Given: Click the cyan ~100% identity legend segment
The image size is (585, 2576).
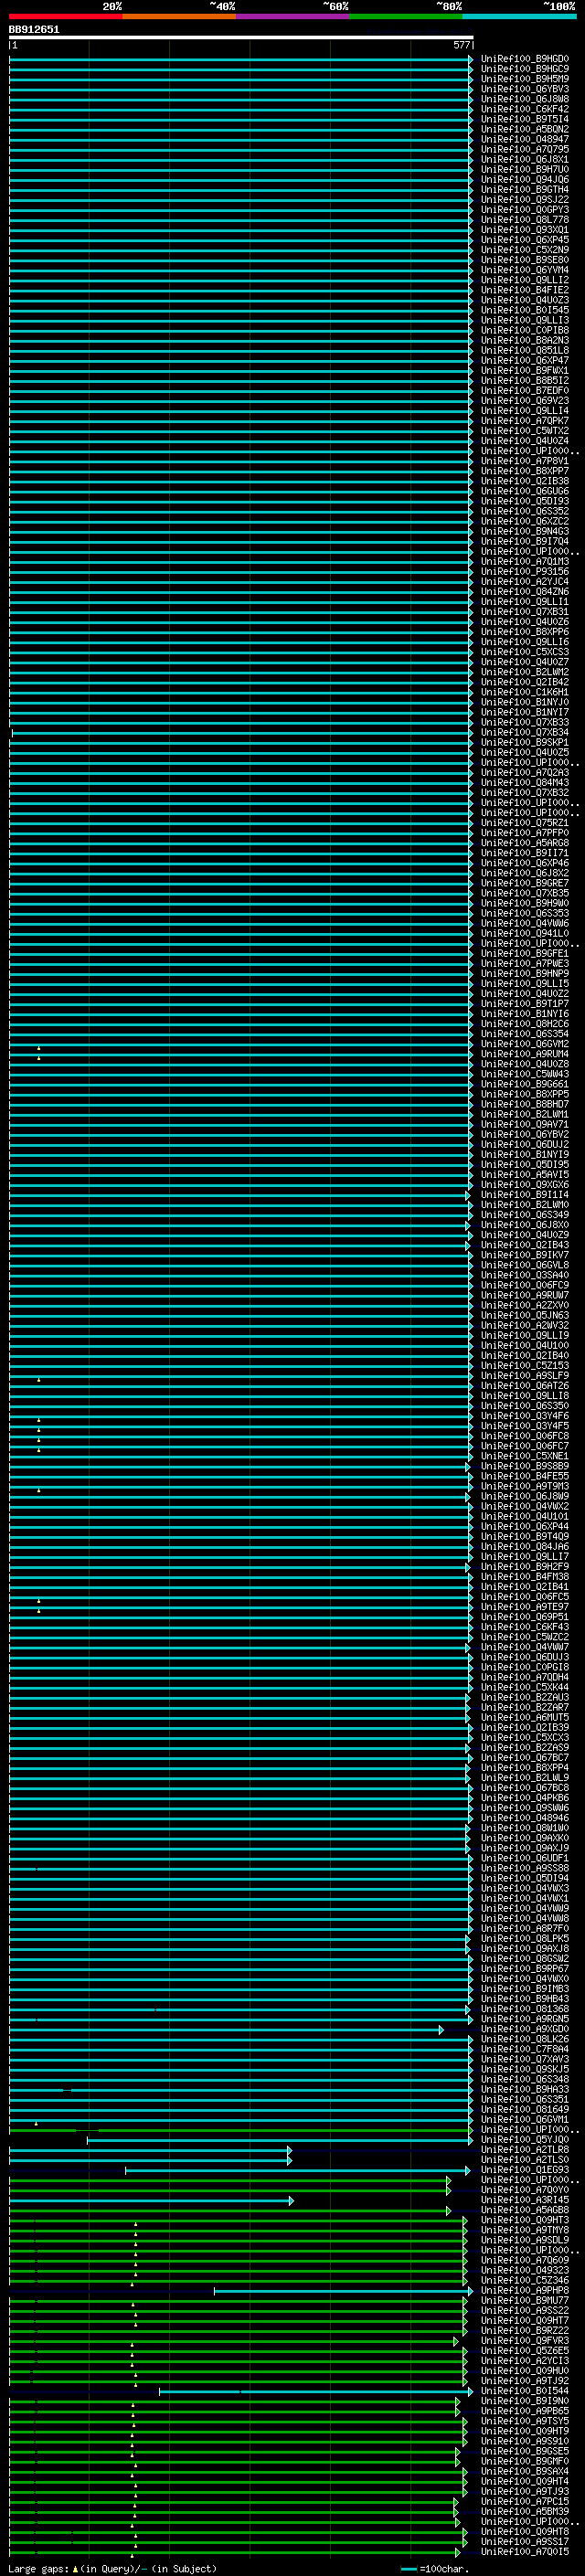Looking at the screenshot, I should [519, 17].
